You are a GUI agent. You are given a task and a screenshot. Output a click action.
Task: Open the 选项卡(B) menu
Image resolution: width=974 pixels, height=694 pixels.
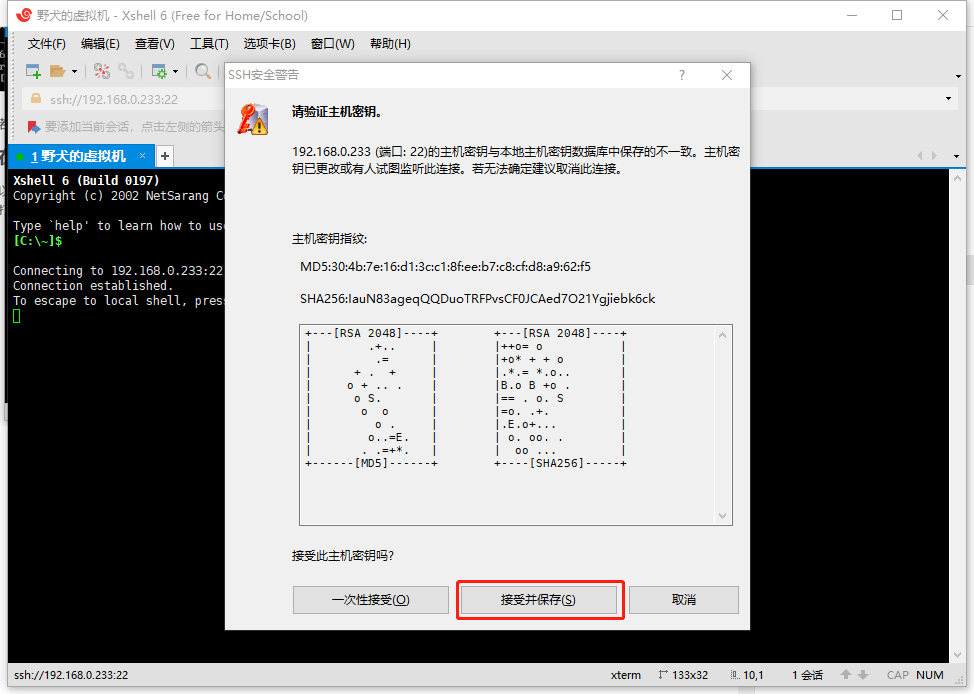click(x=270, y=43)
